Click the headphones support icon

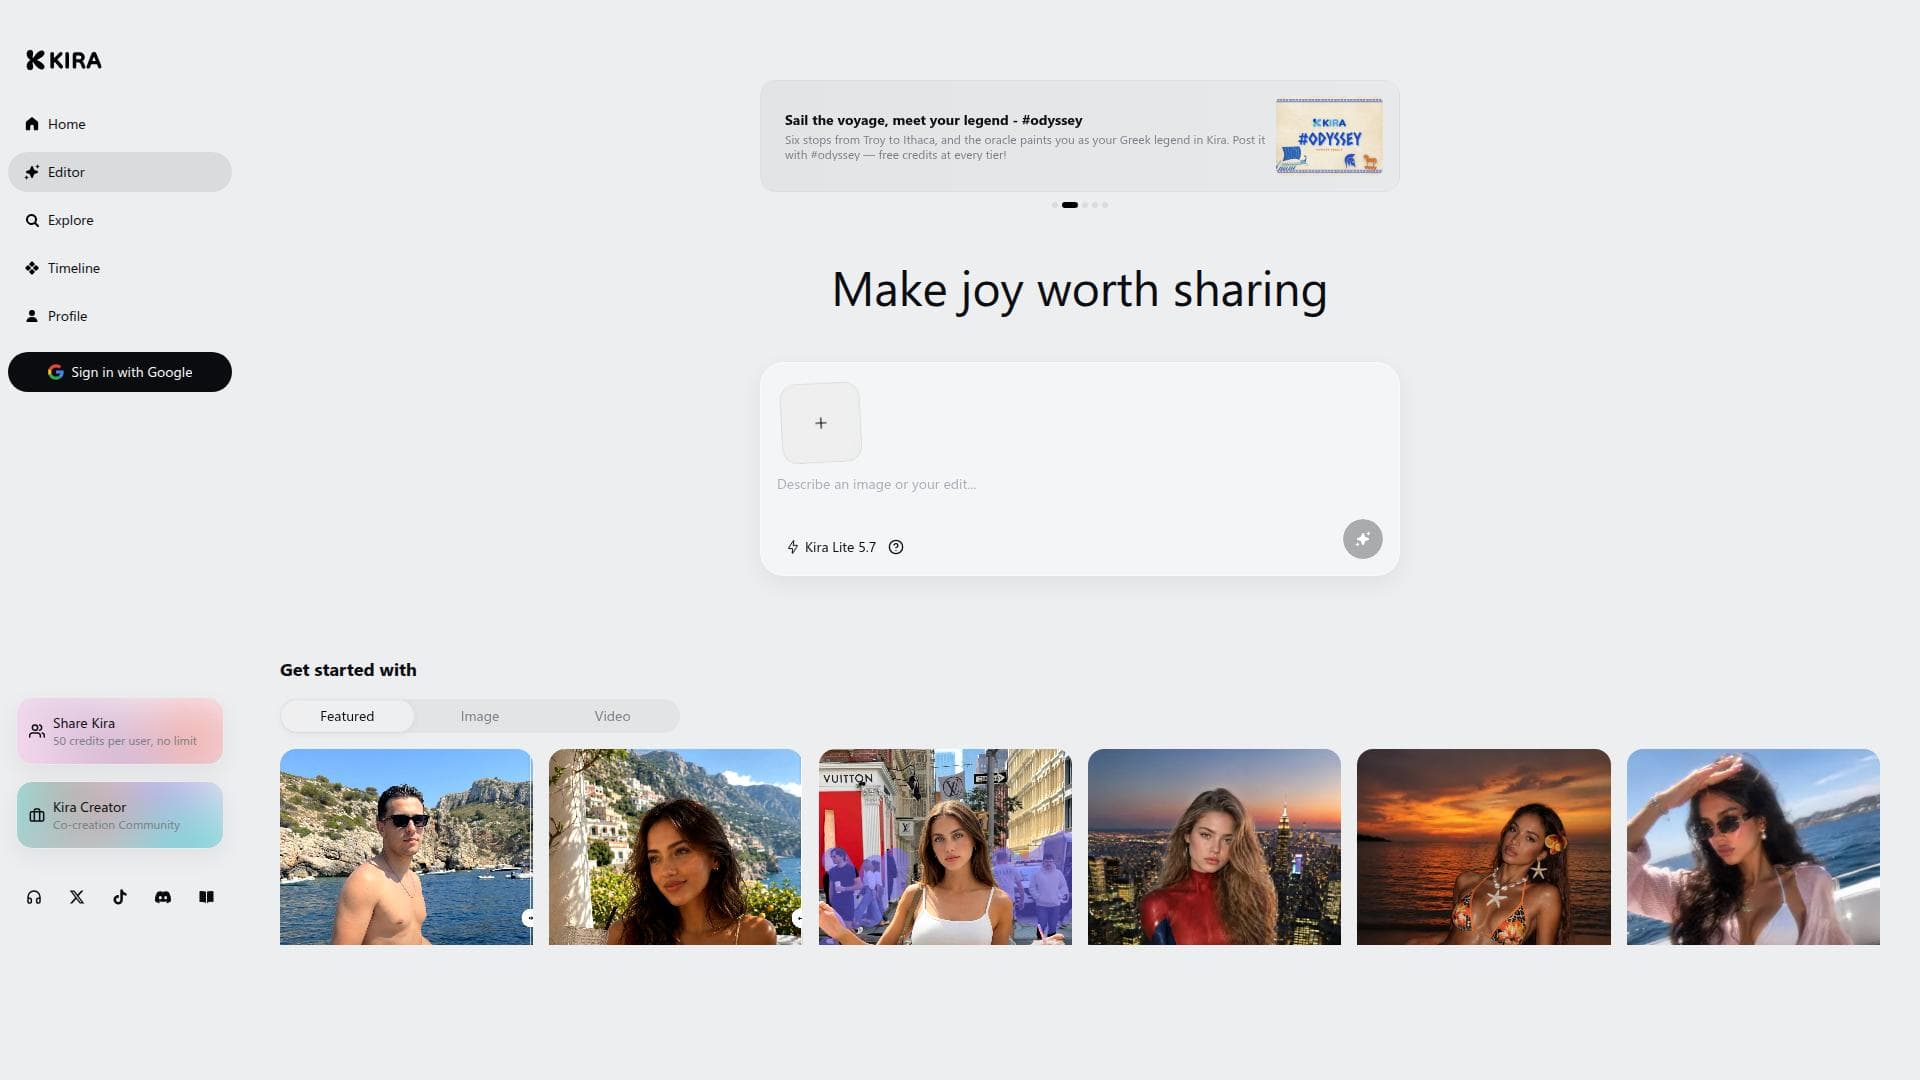34,897
